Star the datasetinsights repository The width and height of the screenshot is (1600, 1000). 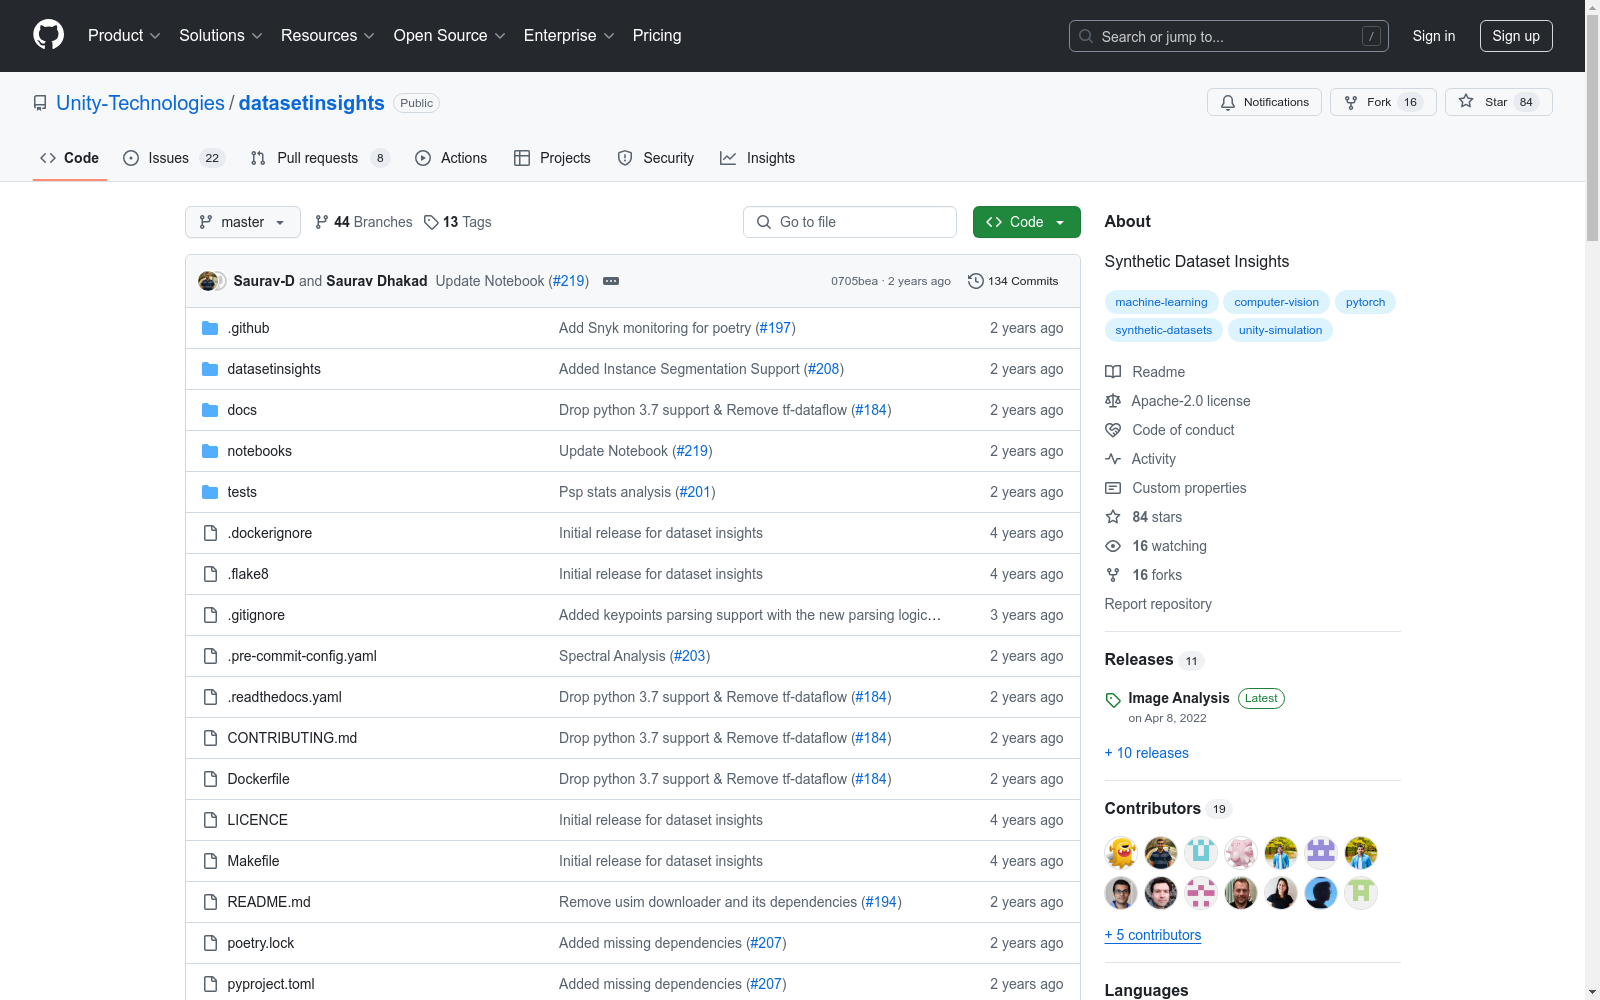(x=1498, y=102)
